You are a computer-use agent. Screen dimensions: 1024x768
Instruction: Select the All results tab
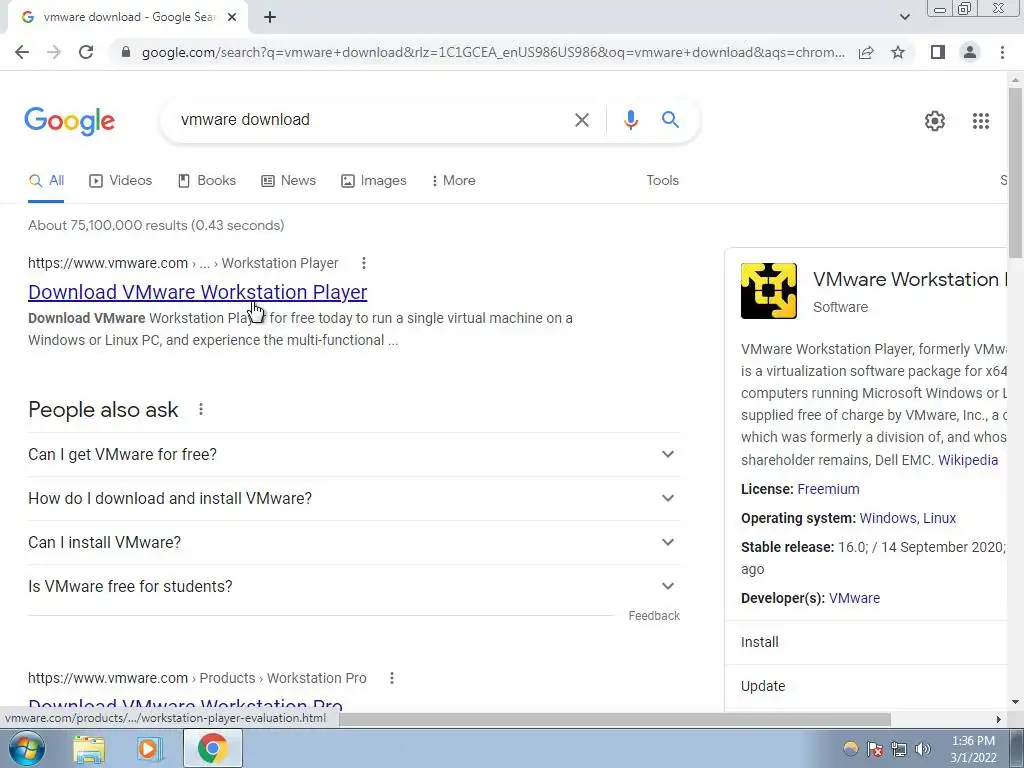[46, 181]
